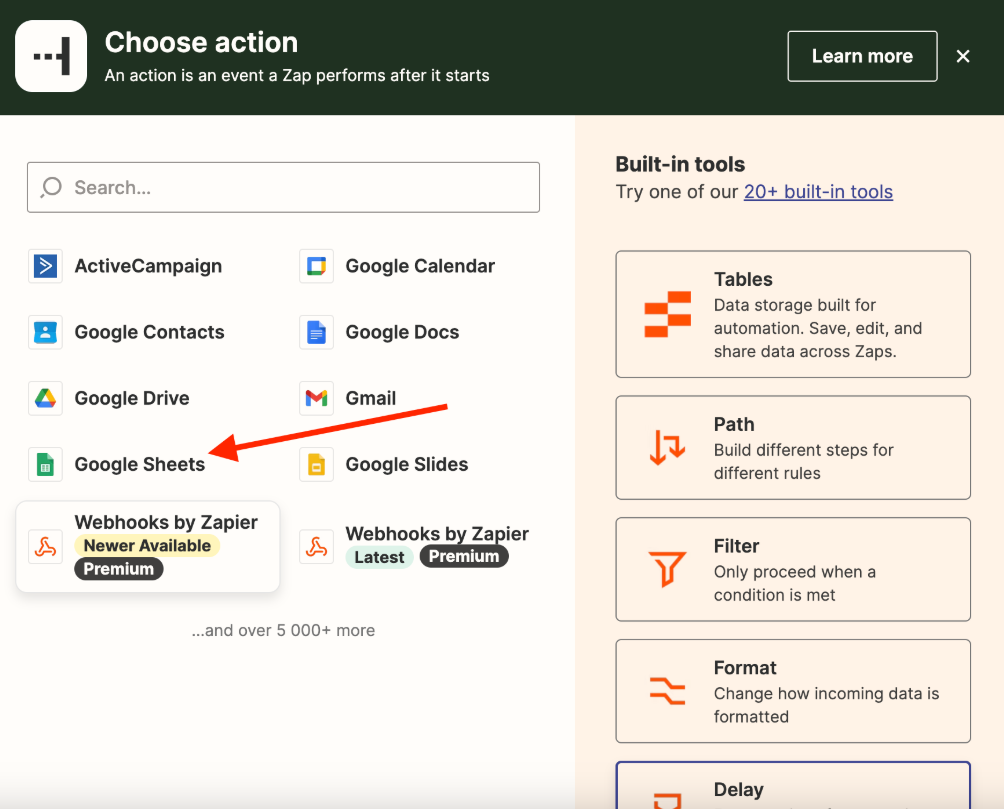Close the Choose action dialog
1004x809 pixels.
coord(963,56)
